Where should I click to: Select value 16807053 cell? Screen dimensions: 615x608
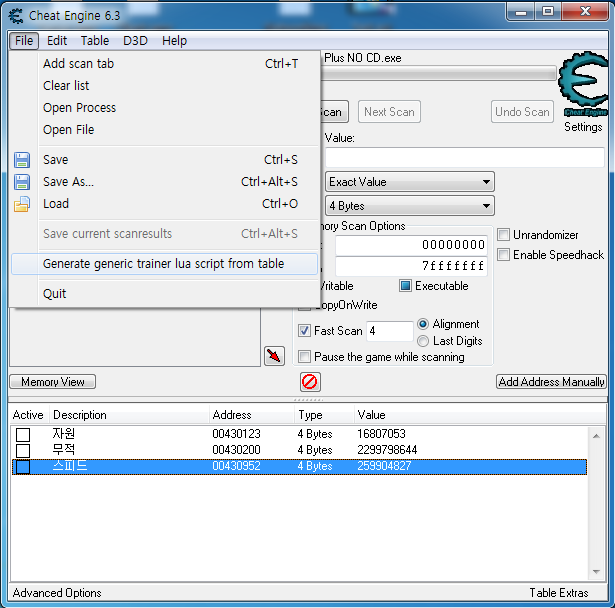pos(381,434)
